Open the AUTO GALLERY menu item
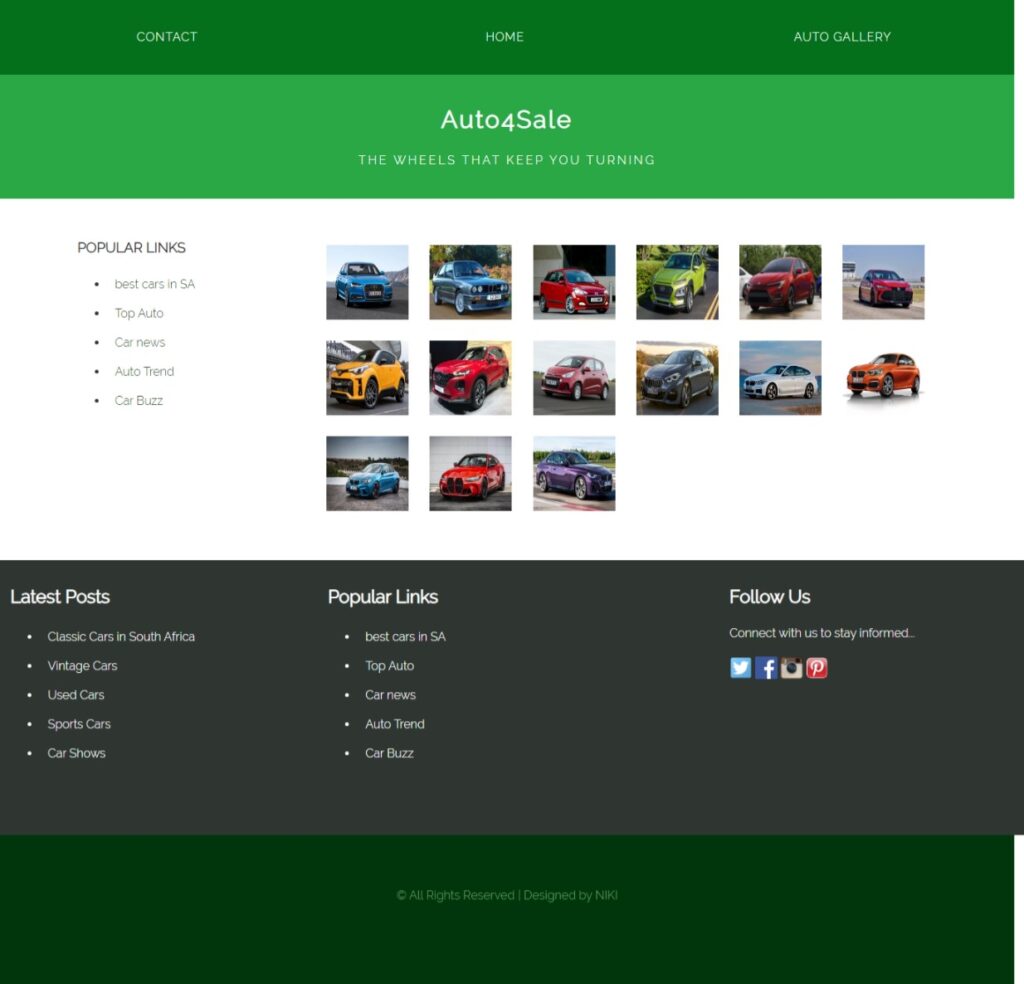Screen dimensions: 1024x984 pyautogui.click(x=842, y=37)
